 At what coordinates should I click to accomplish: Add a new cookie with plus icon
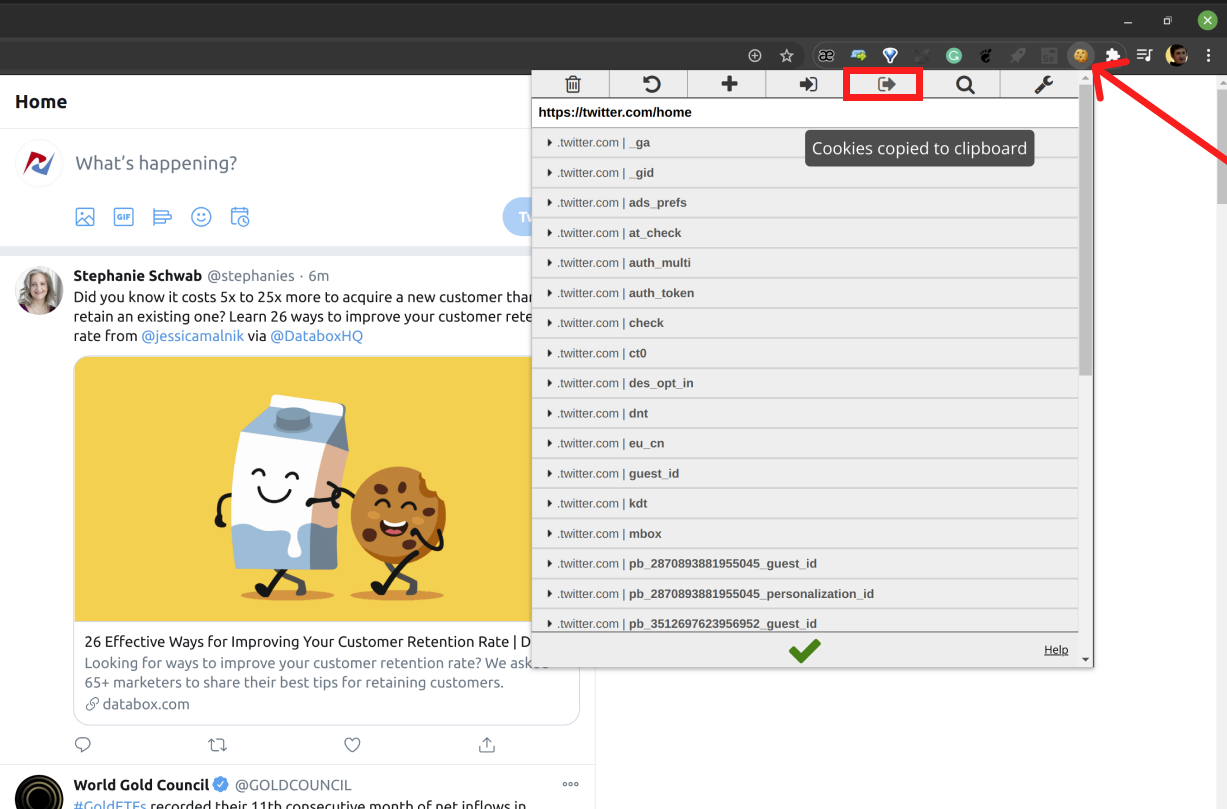coord(729,85)
